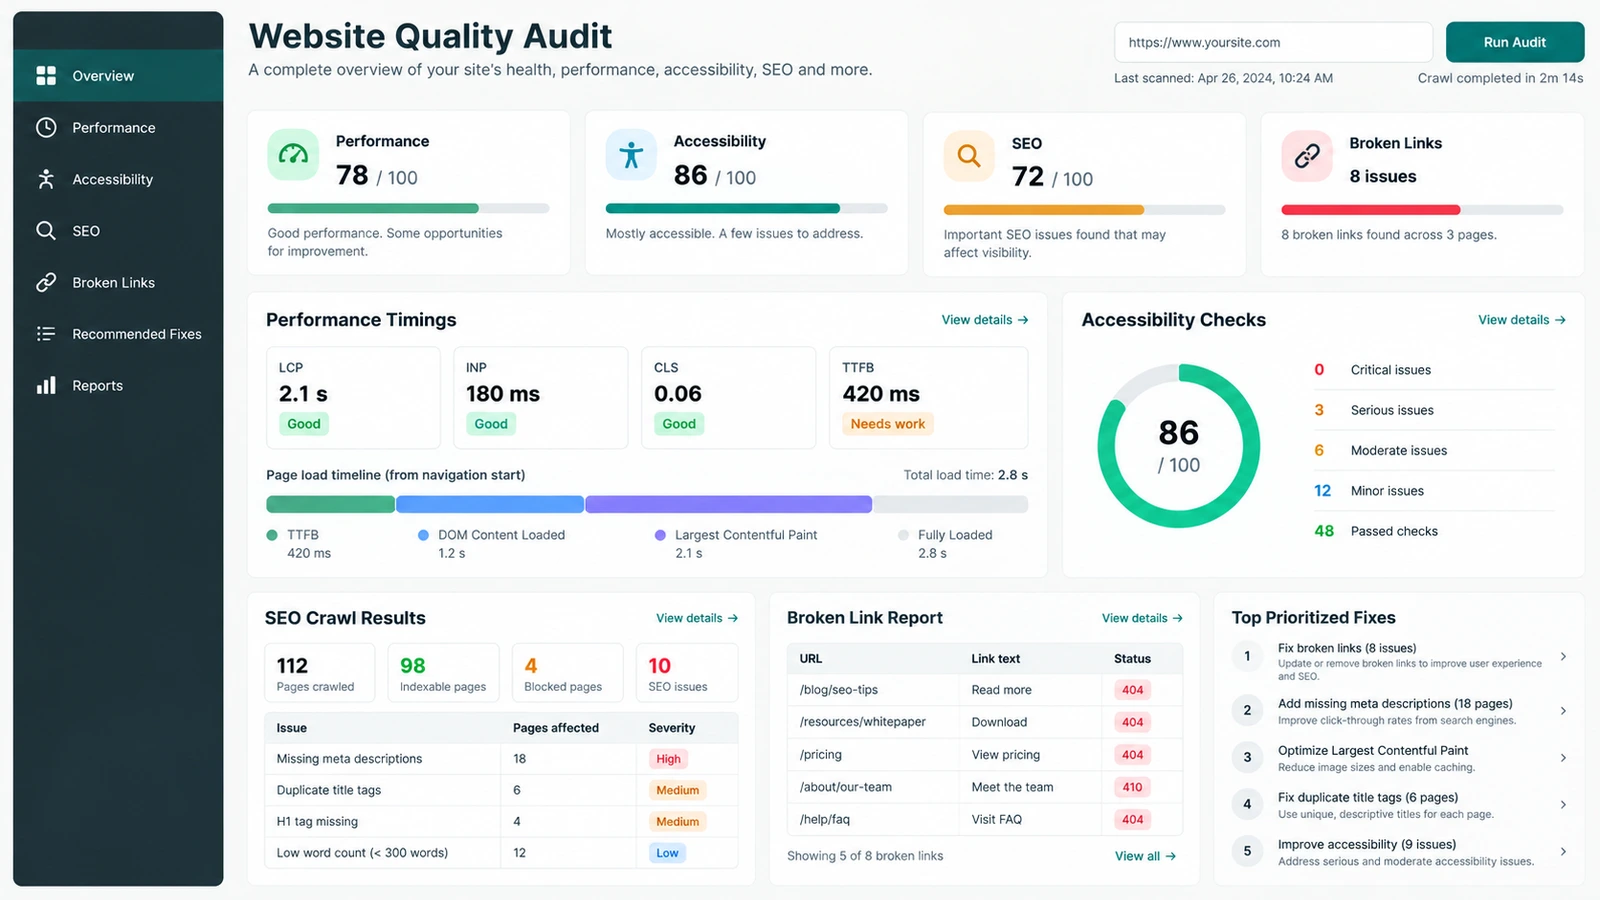This screenshot has width=1600, height=900.
Task: Click the orange search icon on SEO card
Action: 969,156
